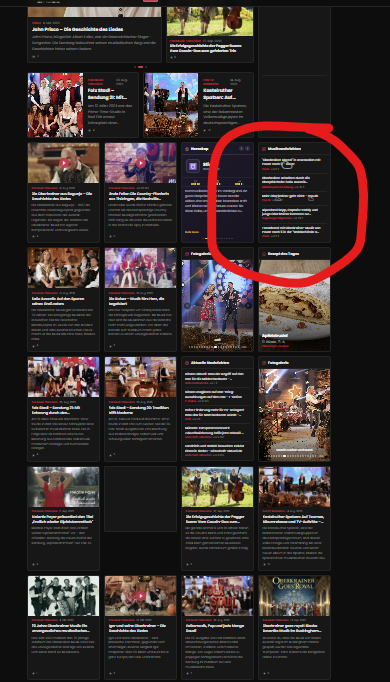
Task: Open first headline in Musiknachrichten list
Action: point(291,162)
